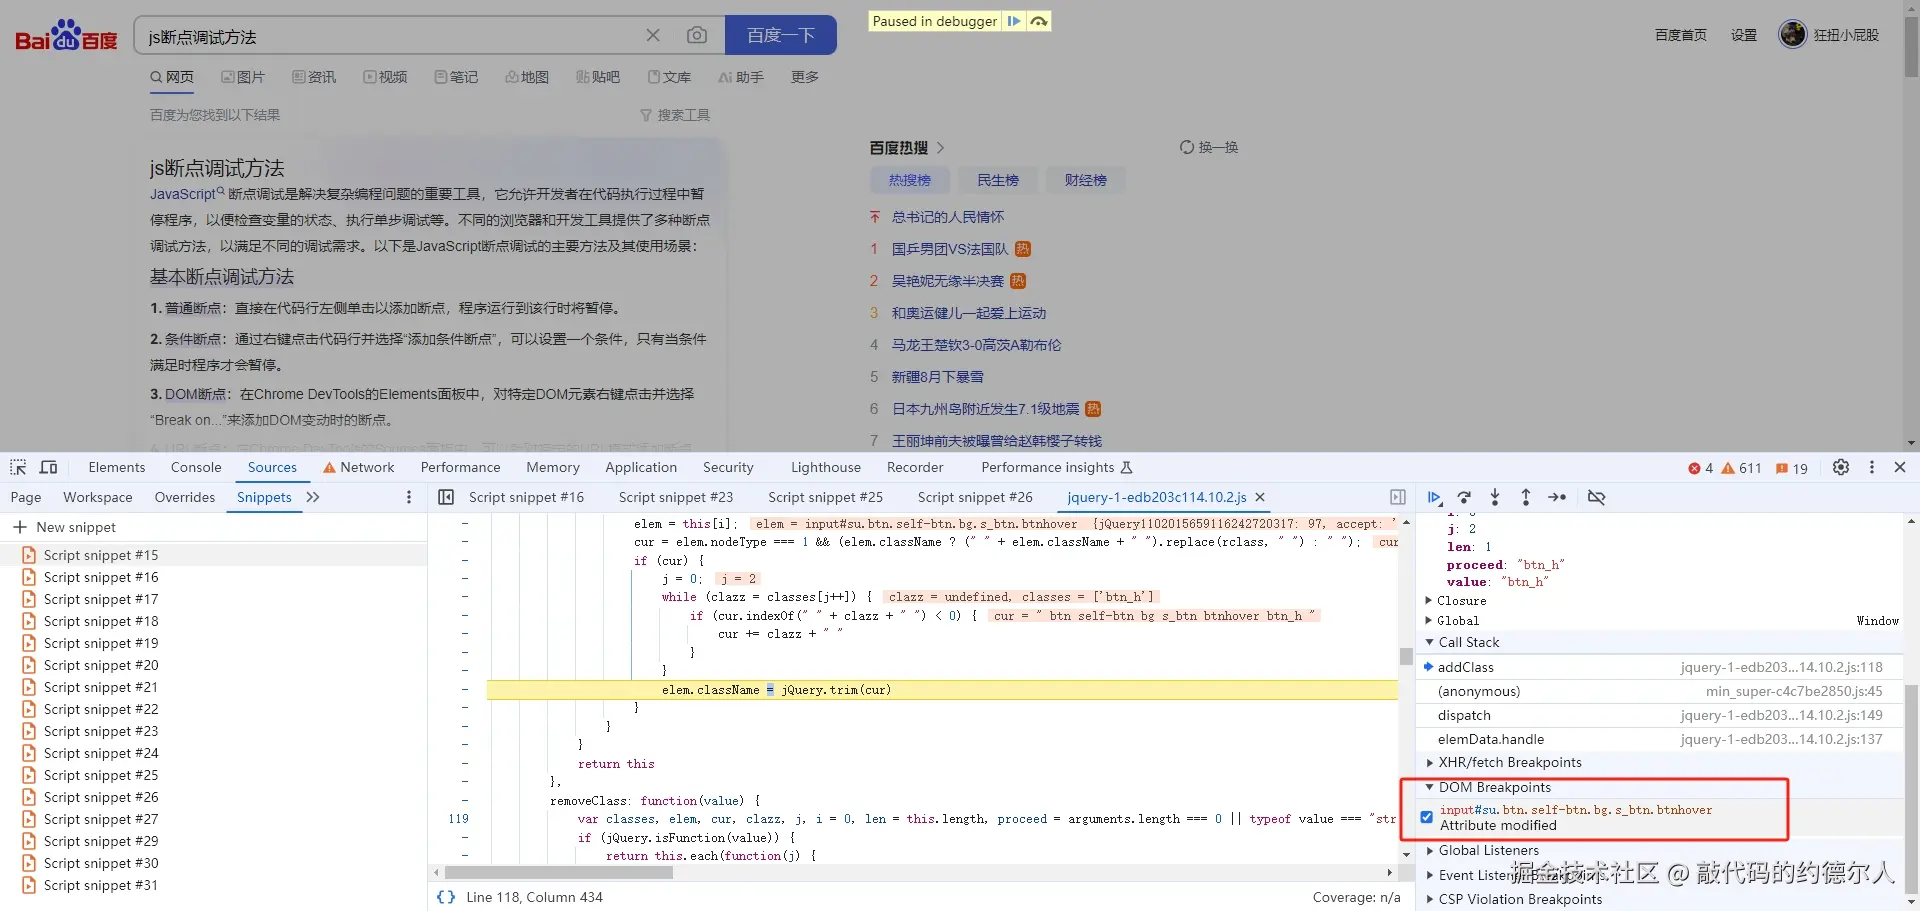Step out of the current function

(x=1525, y=497)
